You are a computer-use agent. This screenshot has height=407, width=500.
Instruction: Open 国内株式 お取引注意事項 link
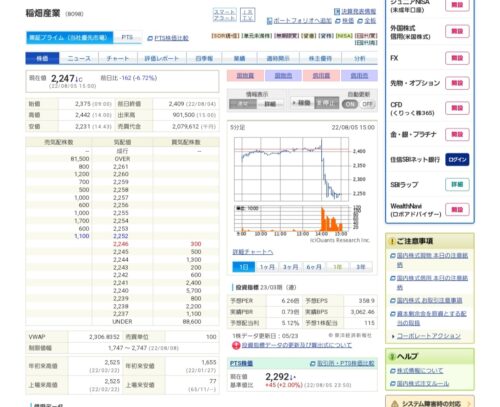pos(429,301)
